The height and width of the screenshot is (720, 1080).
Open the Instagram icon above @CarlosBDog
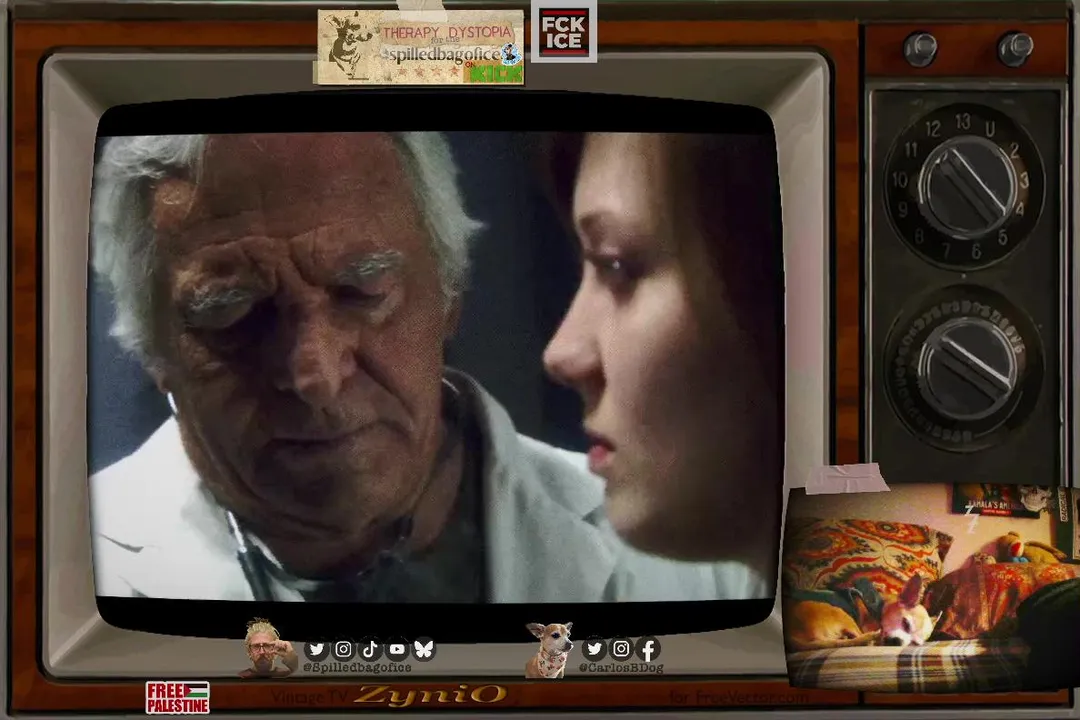coord(621,648)
